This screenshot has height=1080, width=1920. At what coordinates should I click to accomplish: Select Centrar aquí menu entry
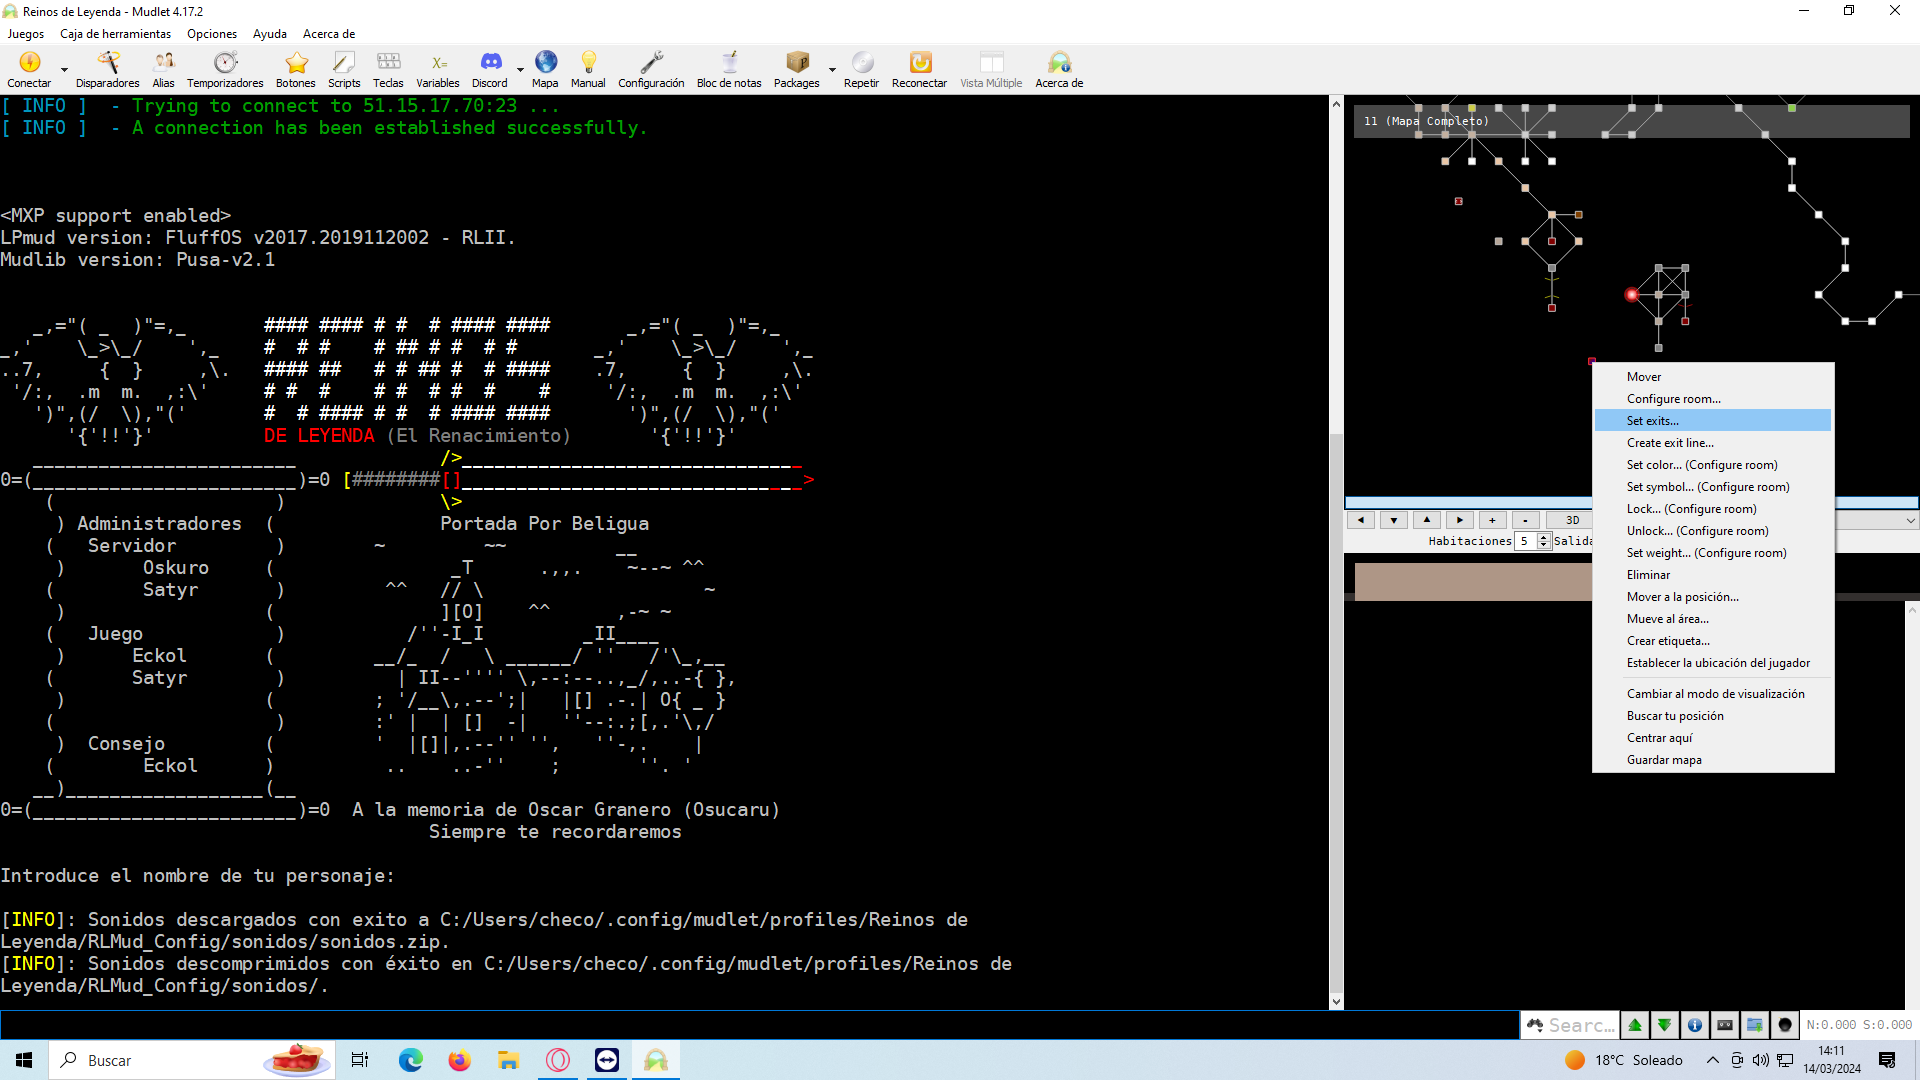(1713, 738)
